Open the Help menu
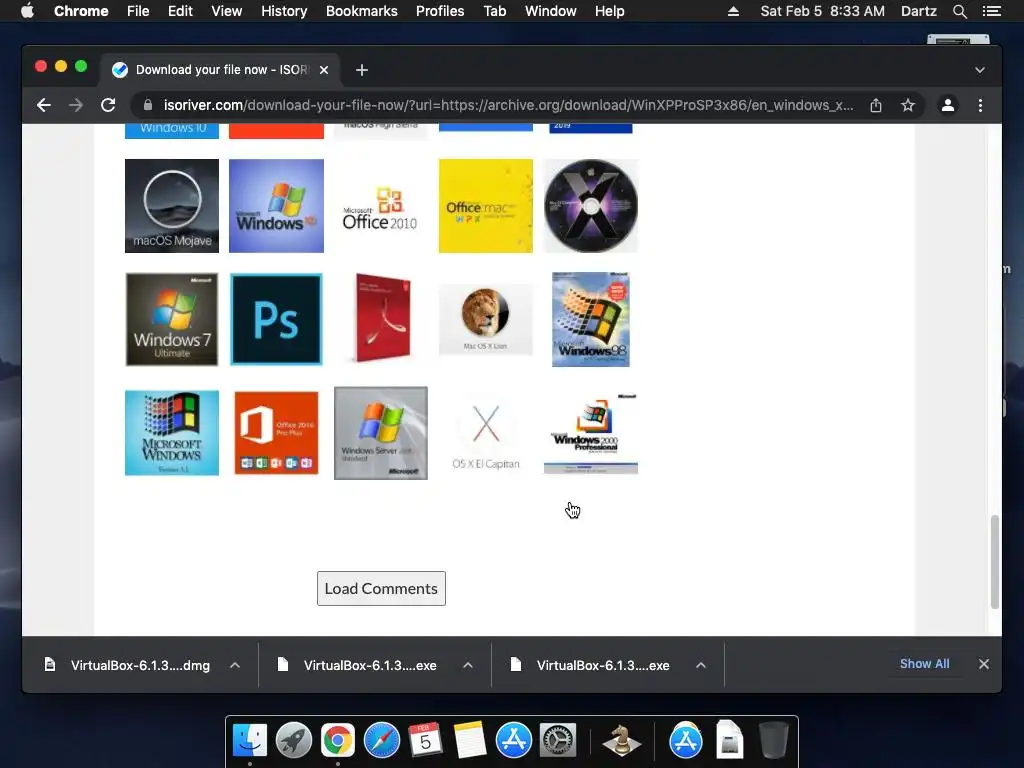The image size is (1024, 768). coord(609,10)
